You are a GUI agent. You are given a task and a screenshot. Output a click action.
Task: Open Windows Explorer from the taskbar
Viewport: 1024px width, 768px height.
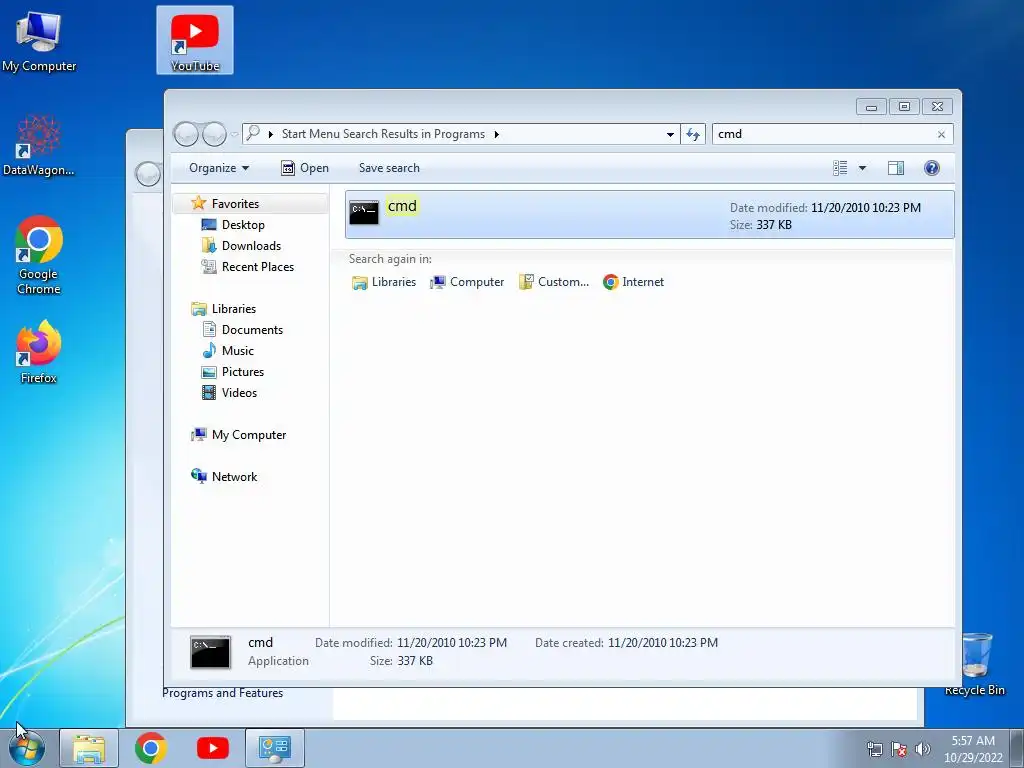point(89,748)
